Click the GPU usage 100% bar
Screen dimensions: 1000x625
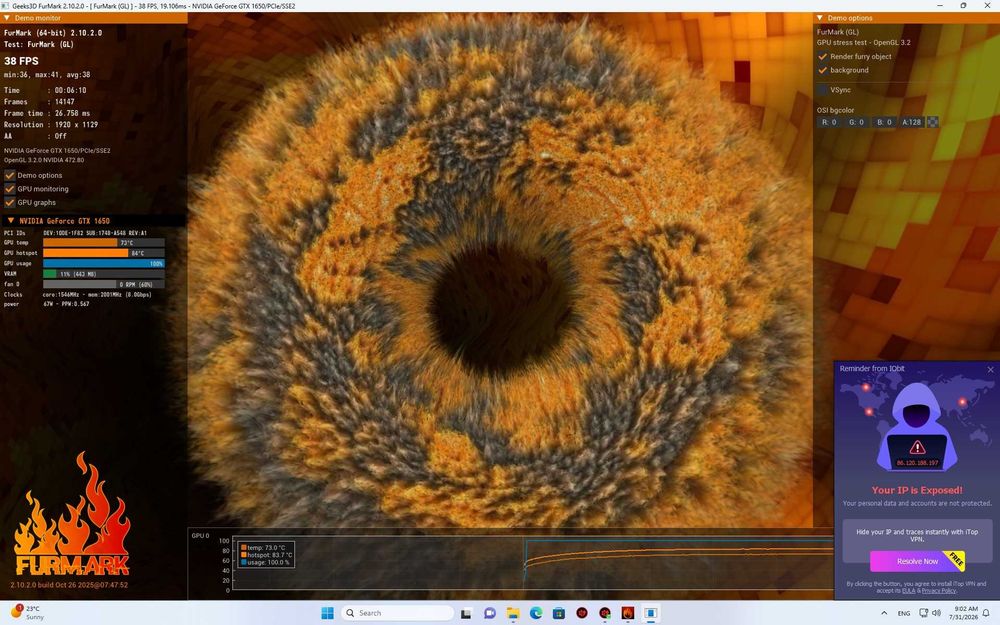[103, 263]
